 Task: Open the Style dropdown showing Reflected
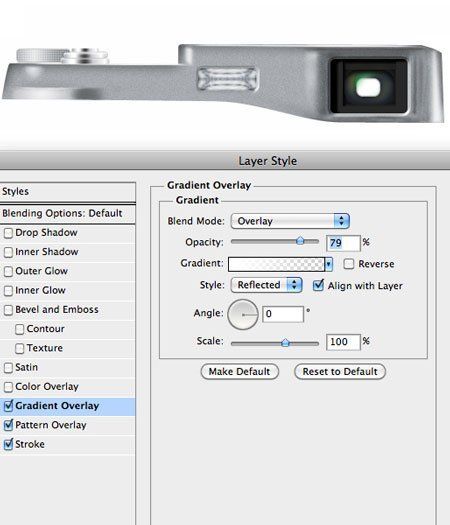coord(267,285)
